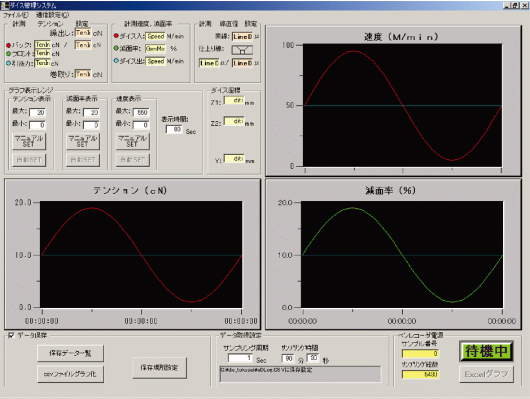Click the 素線 line diameter field
The image size is (530, 399).
[242, 37]
